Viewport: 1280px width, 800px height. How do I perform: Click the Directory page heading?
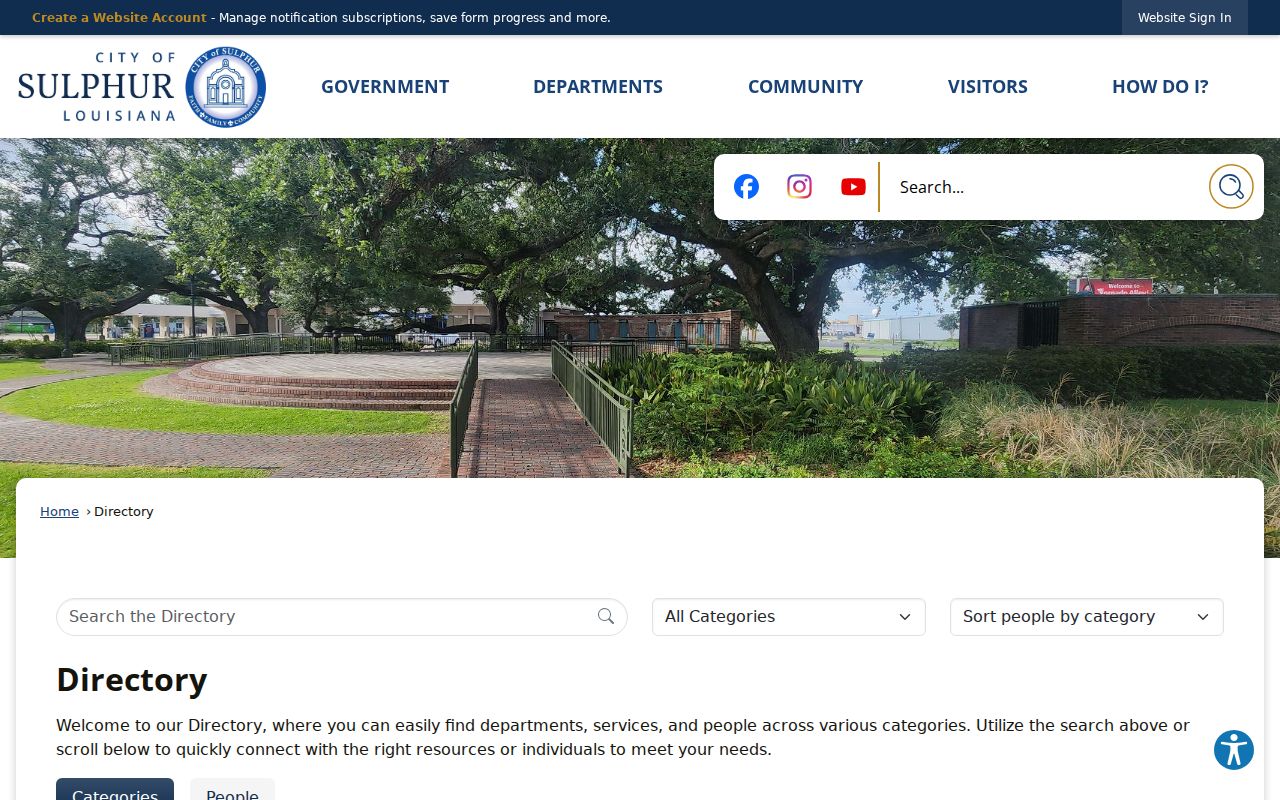(132, 680)
